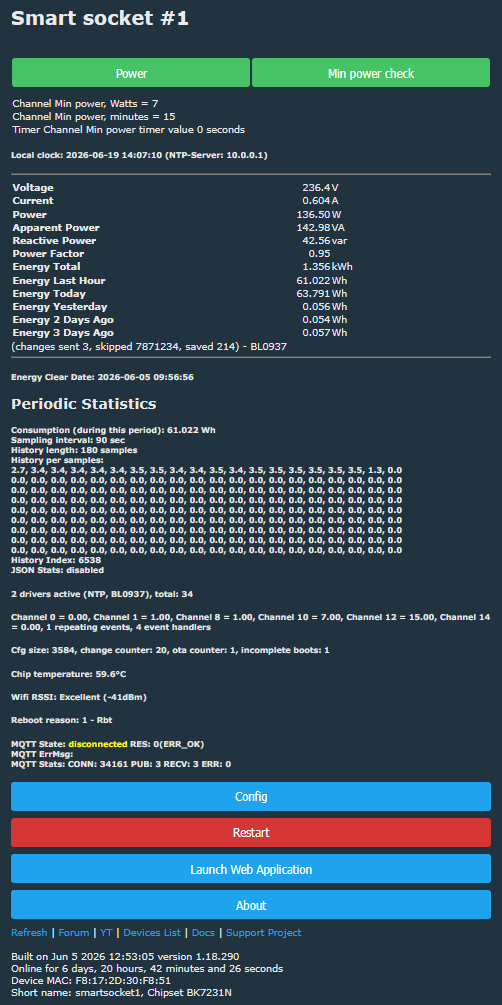Click the Voltage reading 236.4 V
Image resolution: width=502 pixels, height=1005 pixels.
321,188
